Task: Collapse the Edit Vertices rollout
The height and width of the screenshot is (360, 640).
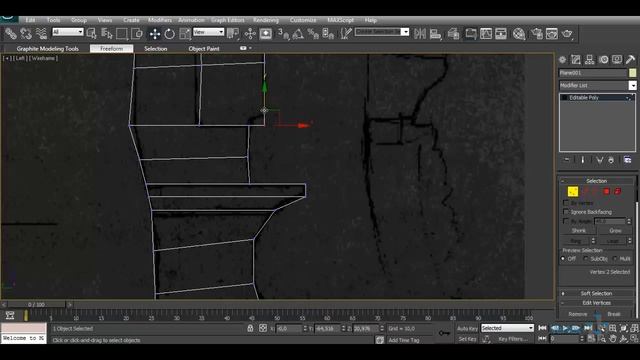Action: 596,303
